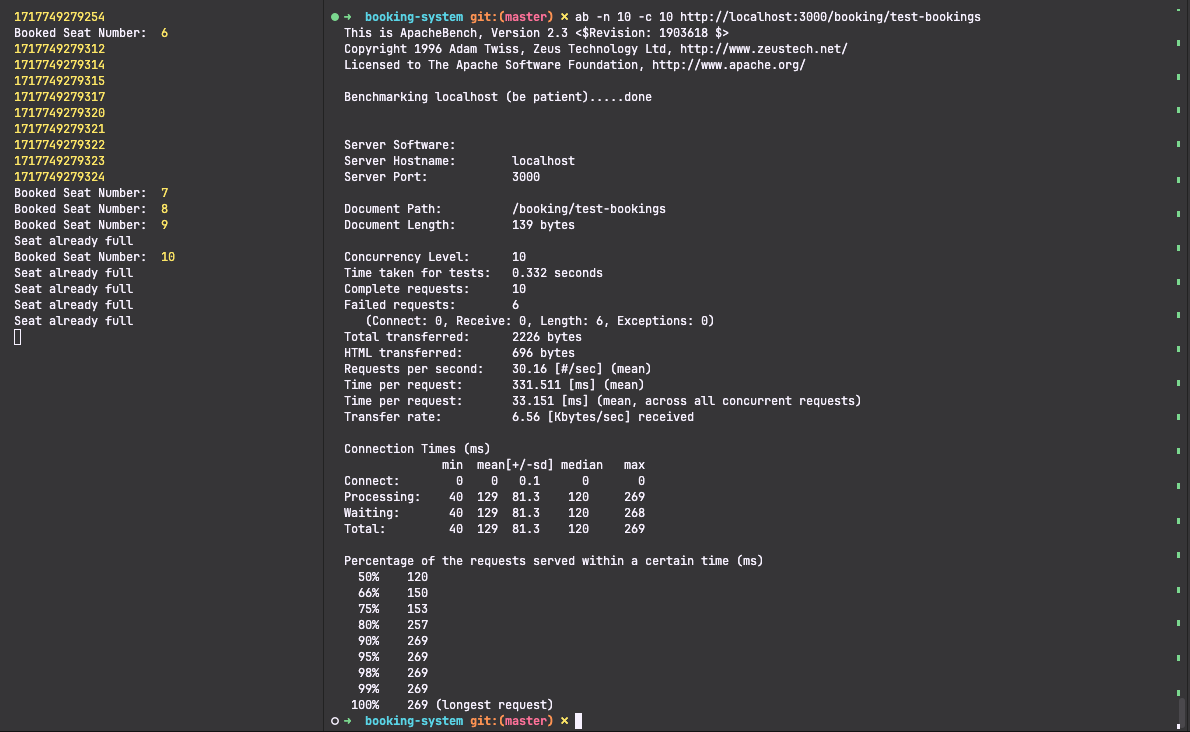Click the 'Failed requests: 6' line
The height and width of the screenshot is (732, 1190).
[431, 305]
